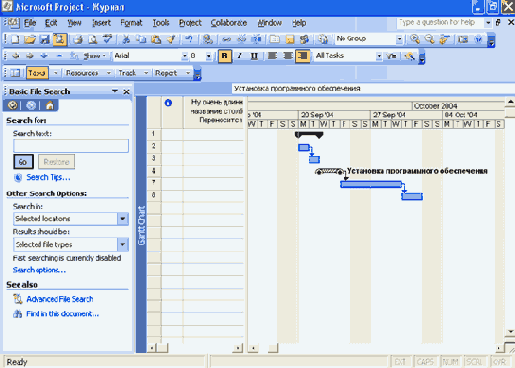Expand the Selected locations dropdown

point(123,219)
